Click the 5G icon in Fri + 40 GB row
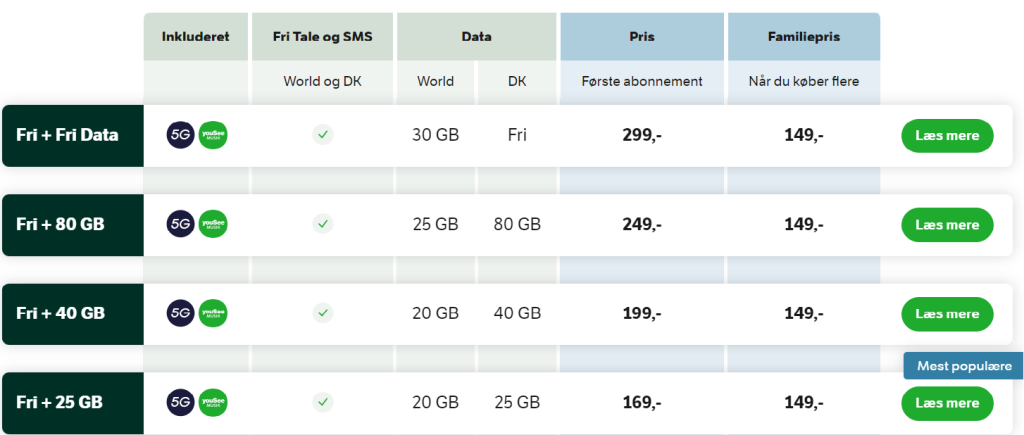 (181, 313)
